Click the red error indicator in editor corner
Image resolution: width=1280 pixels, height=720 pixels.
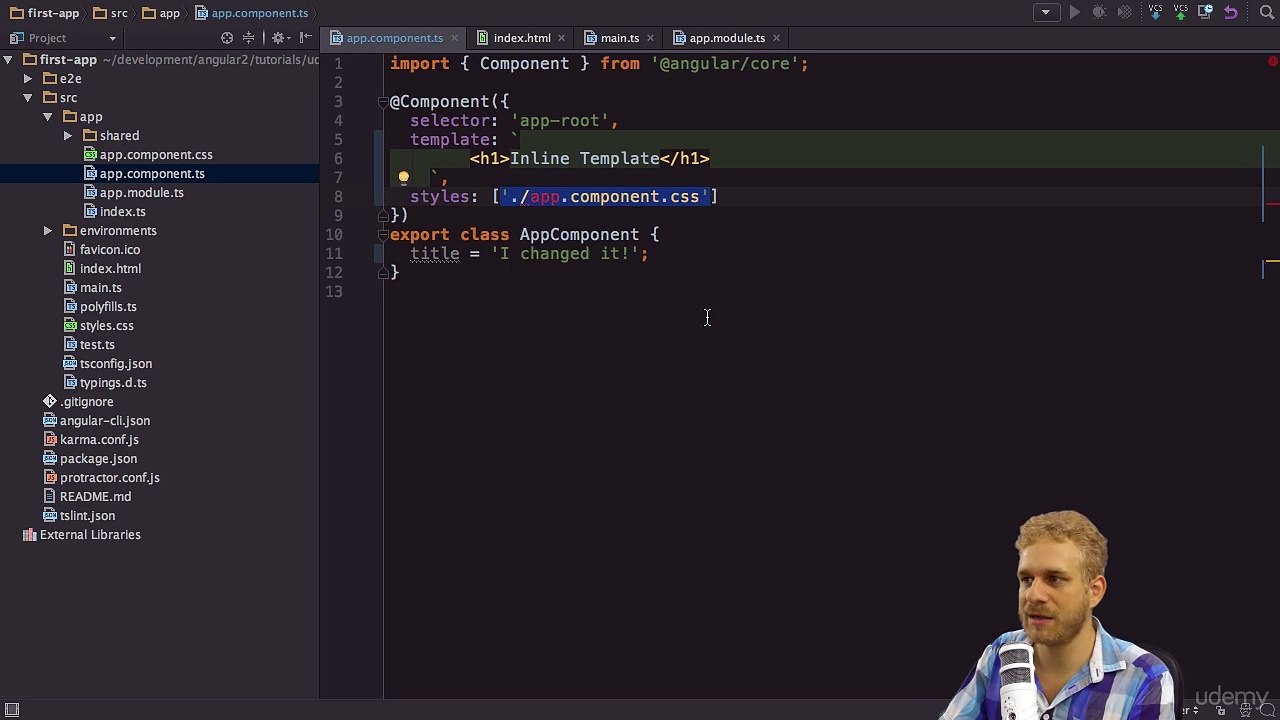(x=1273, y=62)
